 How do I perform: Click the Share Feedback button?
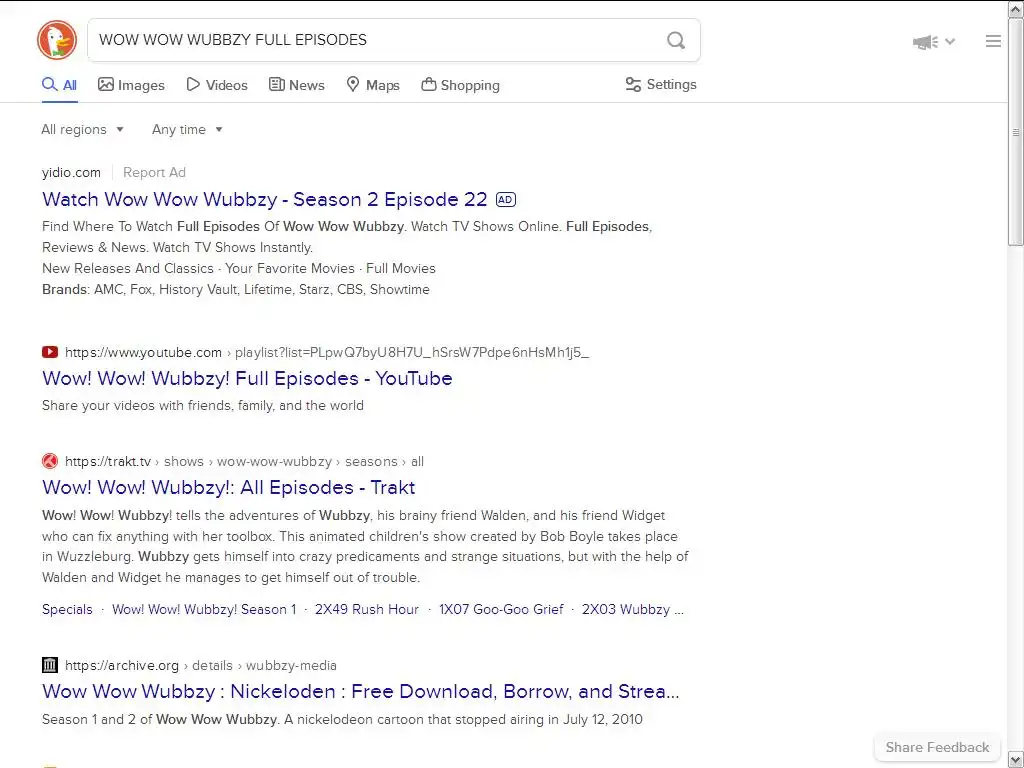tap(937, 747)
